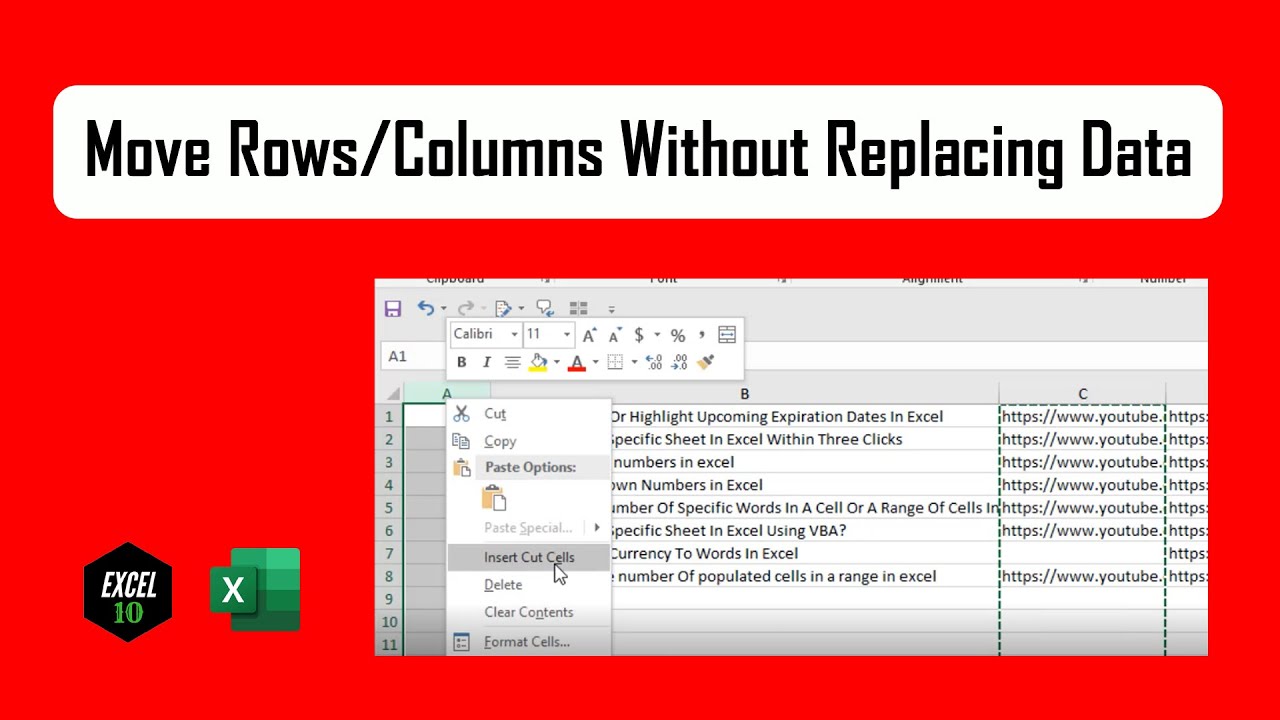This screenshot has width=1280, height=720.
Task: Click cell 'Currency To Words In Excel'
Action: pyautogui.click(x=804, y=553)
